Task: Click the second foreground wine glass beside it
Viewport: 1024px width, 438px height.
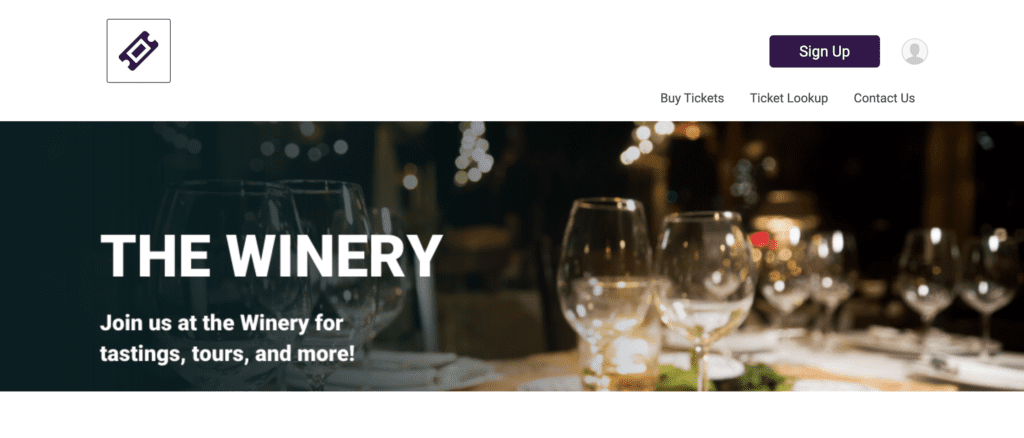Action: pyautogui.click(x=705, y=294)
